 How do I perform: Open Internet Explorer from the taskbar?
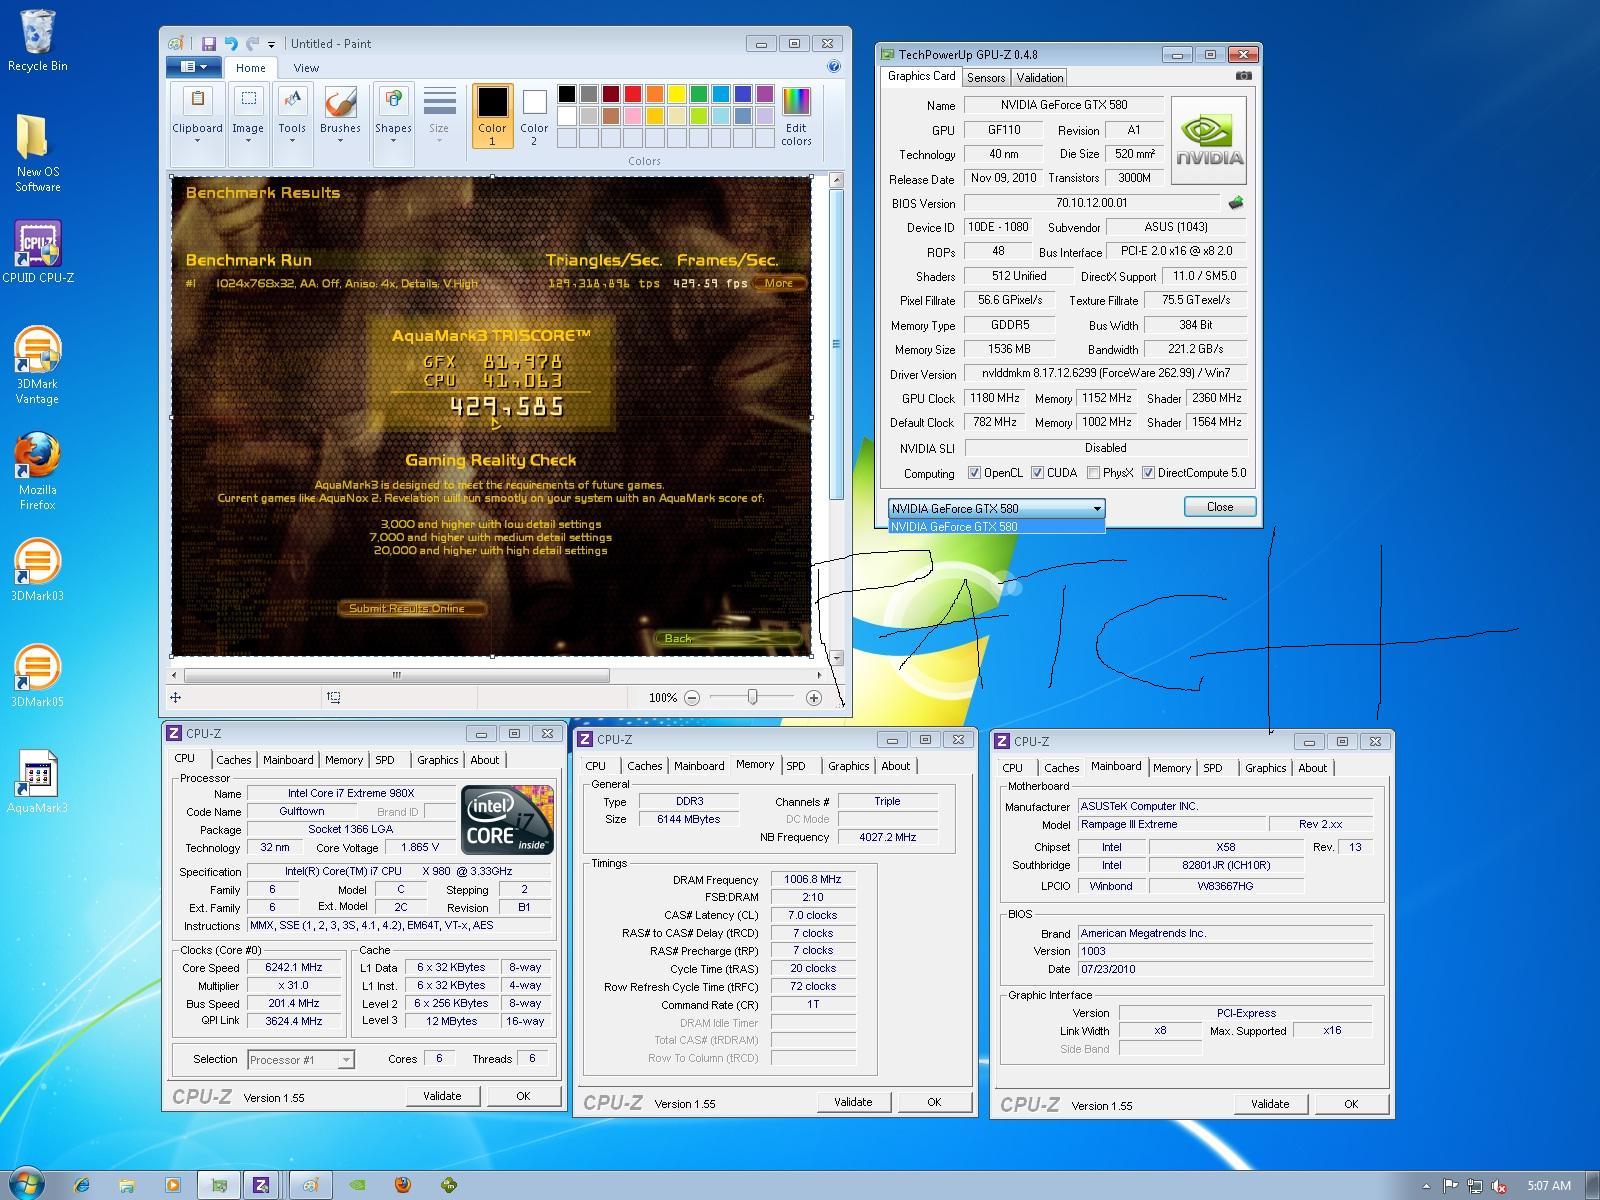(82, 1185)
